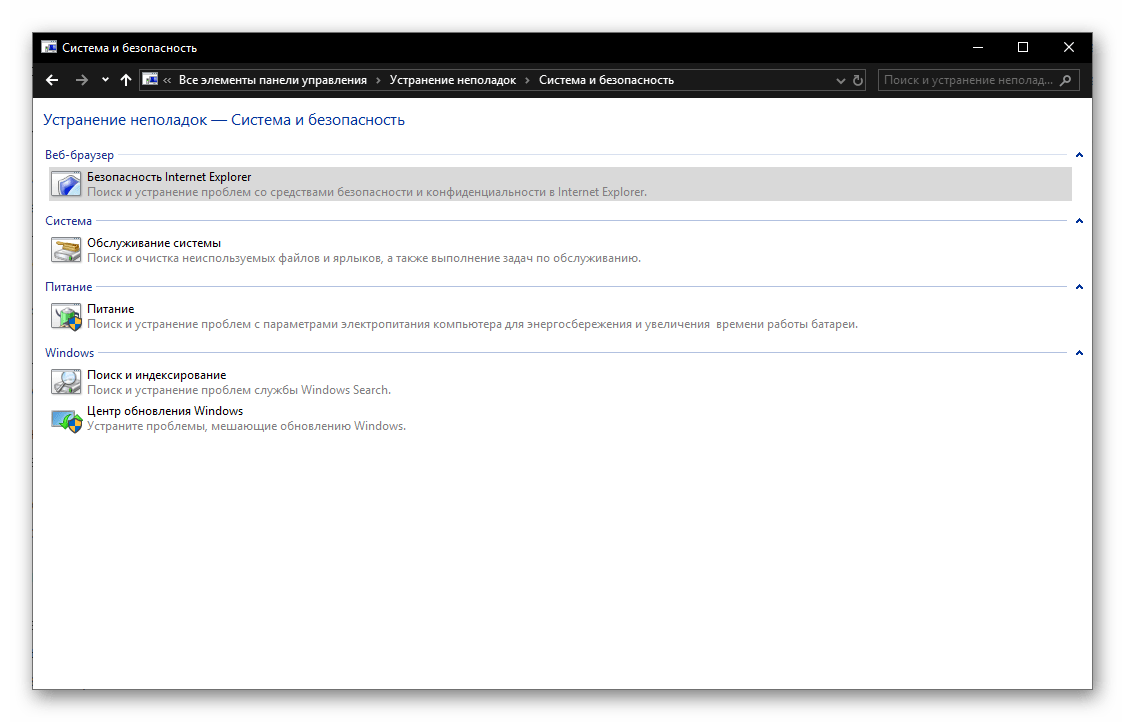Collapse the Веб-браузер section
The height and width of the screenshot is (722, 1125).
[x=1079, y=155]
